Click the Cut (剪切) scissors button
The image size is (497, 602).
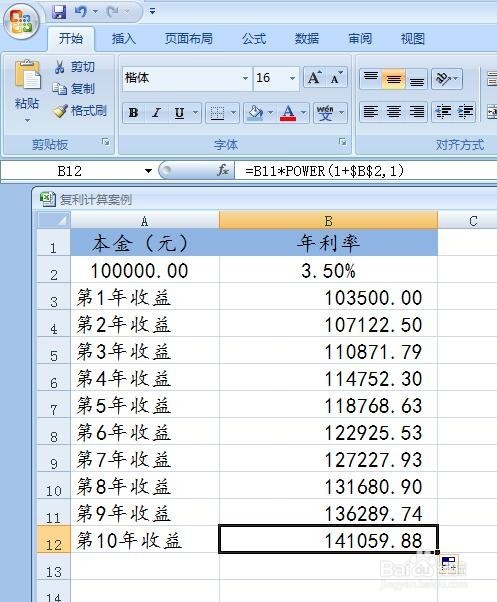(x=74, y=67)
